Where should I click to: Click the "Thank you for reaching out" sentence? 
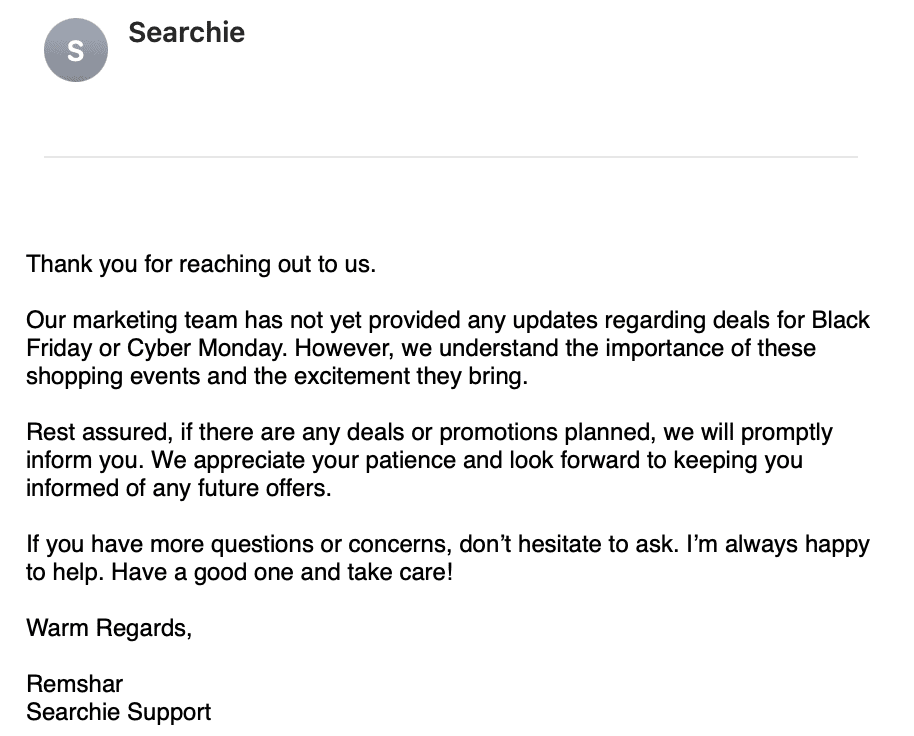[x=201, y=264]
